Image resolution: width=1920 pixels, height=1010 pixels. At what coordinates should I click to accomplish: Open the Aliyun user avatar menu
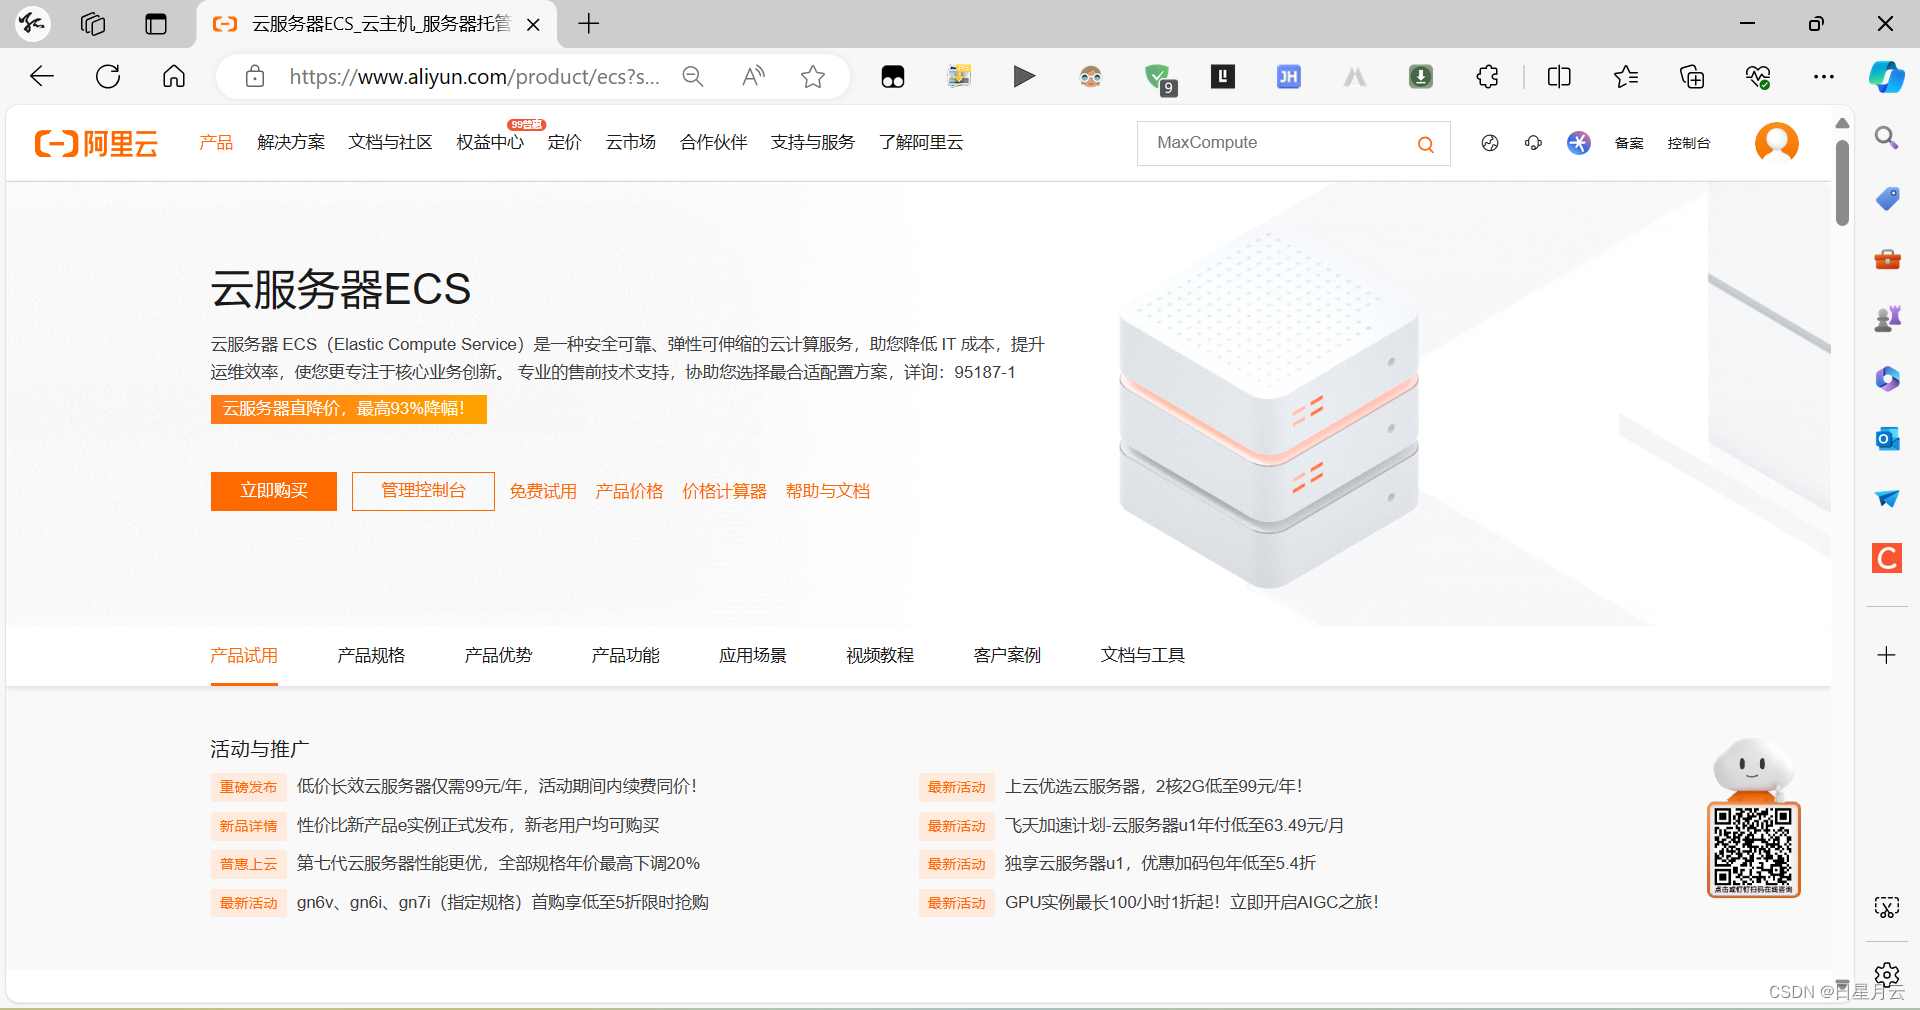tap(1777, 143)
